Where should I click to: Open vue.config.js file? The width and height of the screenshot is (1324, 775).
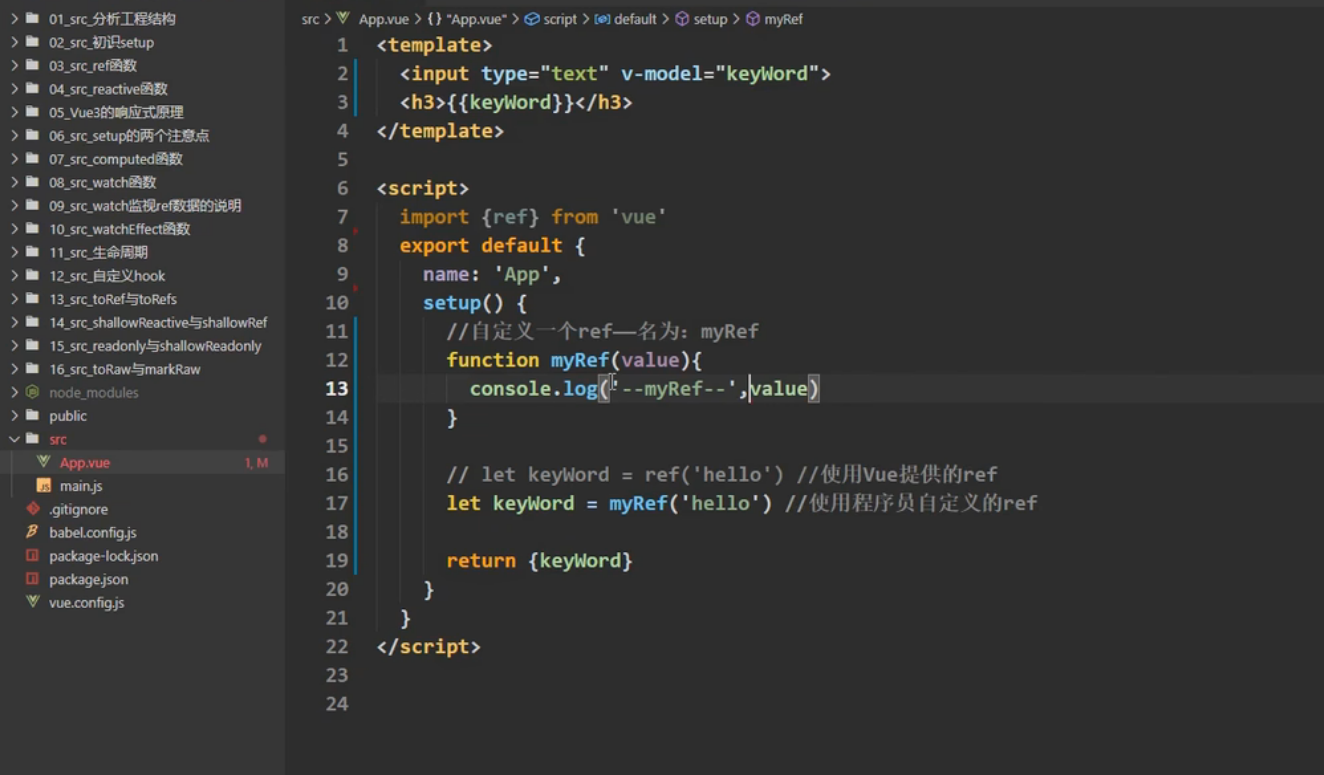[87, 602]
